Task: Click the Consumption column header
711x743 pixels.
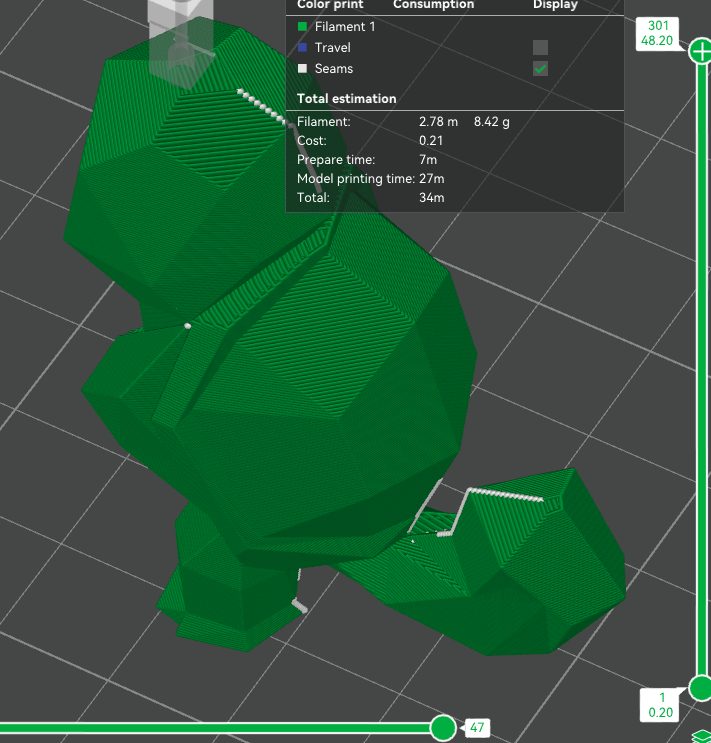Action: tap(433, 5)
